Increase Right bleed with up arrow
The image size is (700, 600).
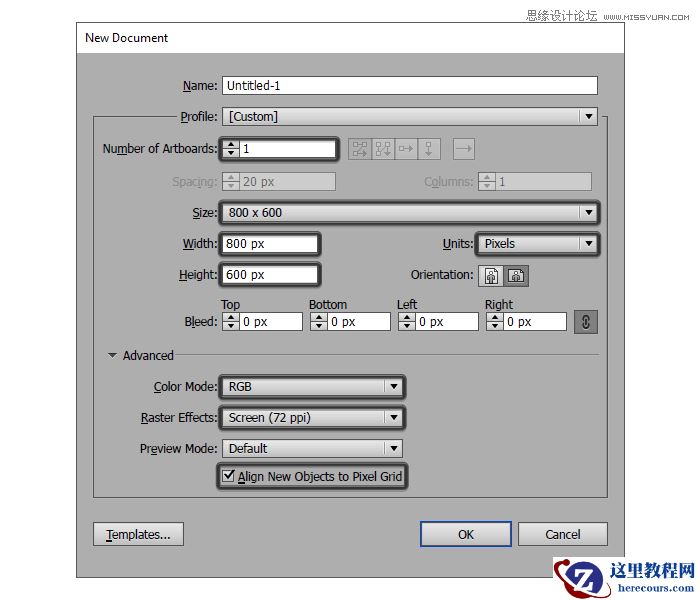495,317
